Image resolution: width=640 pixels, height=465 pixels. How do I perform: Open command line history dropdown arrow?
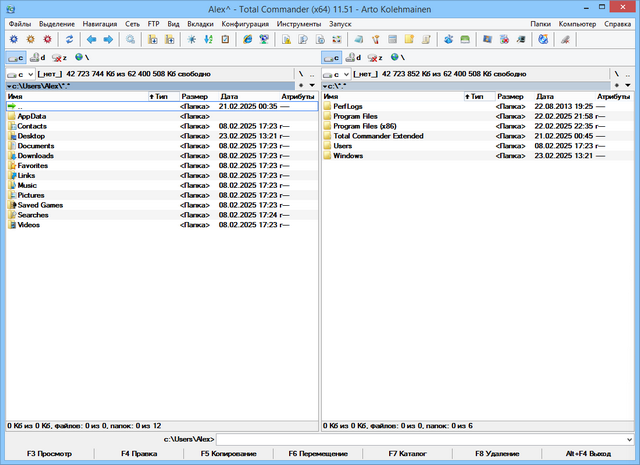630,439
